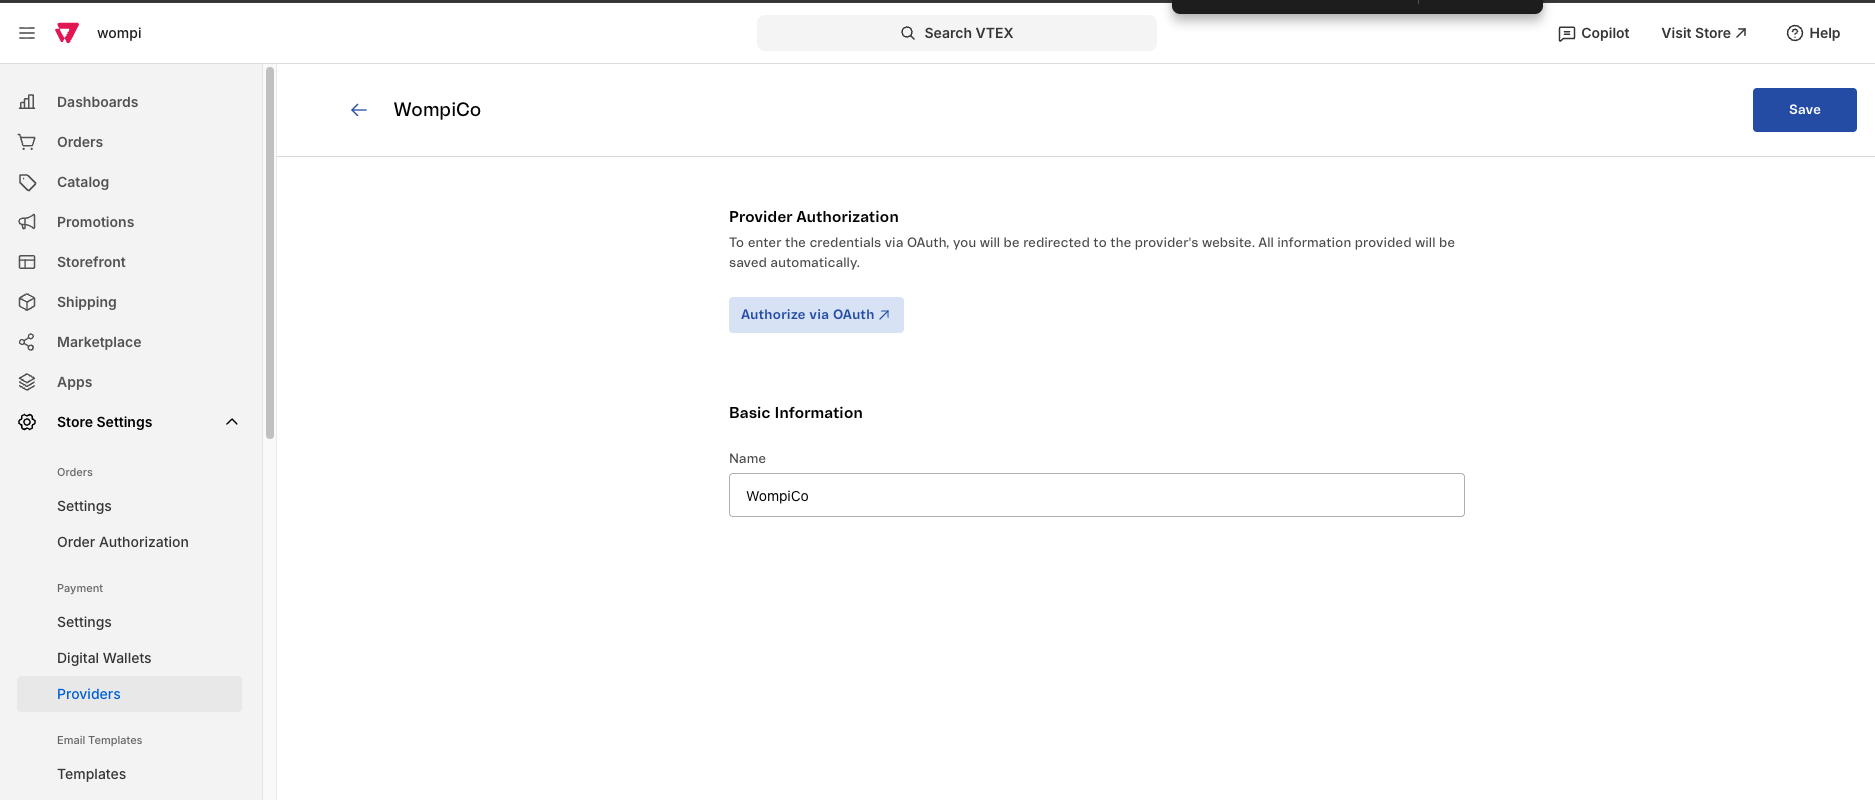Click the sidebar vertical scrollbar

pos(270,252)
